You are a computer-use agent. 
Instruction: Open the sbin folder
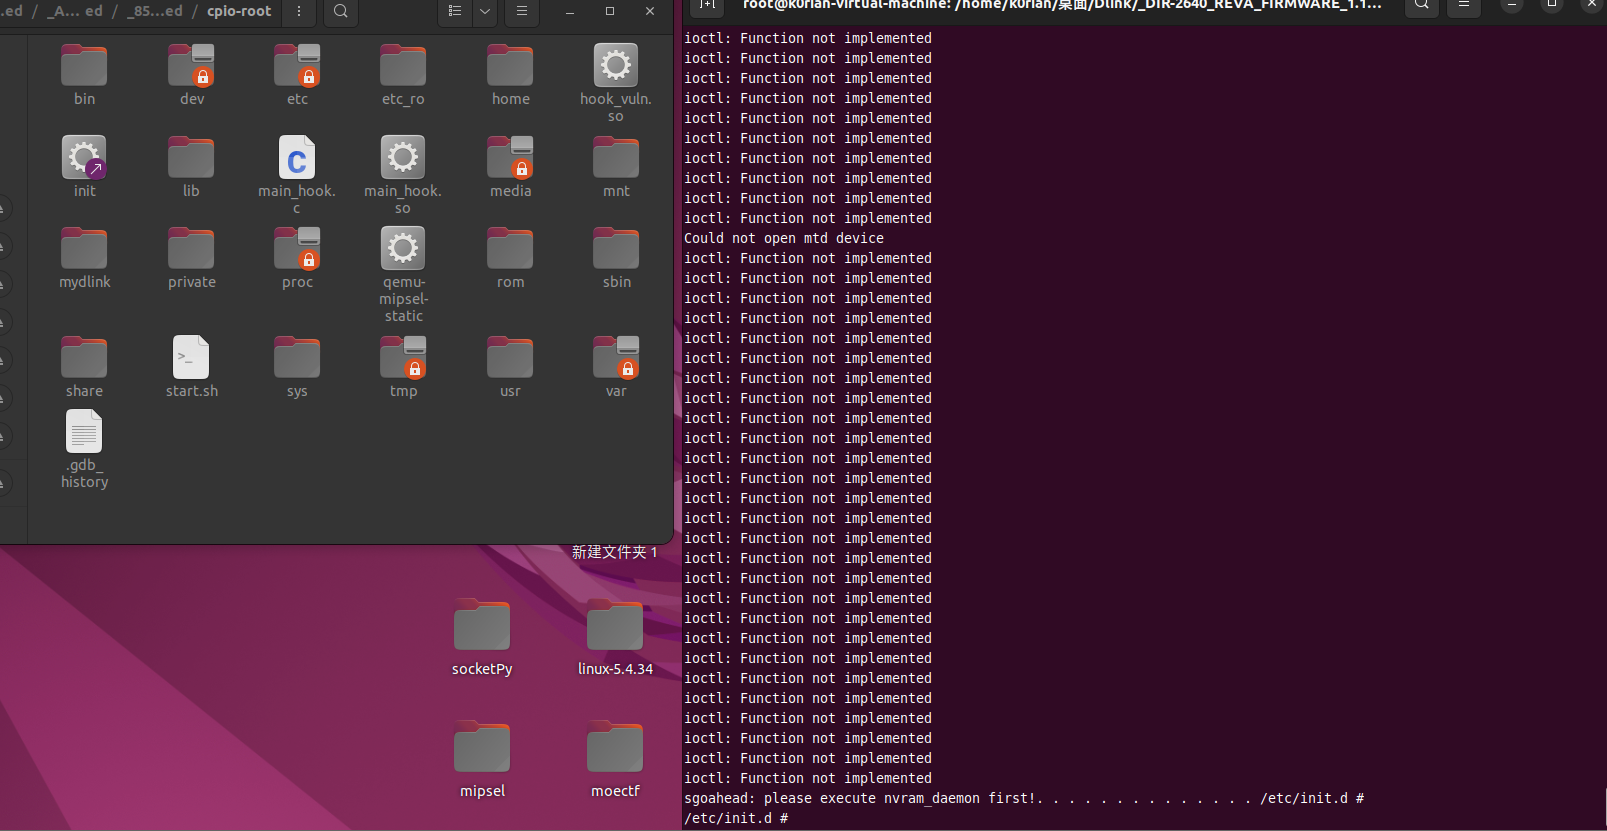pyautogui.click(x=616, y=258)
